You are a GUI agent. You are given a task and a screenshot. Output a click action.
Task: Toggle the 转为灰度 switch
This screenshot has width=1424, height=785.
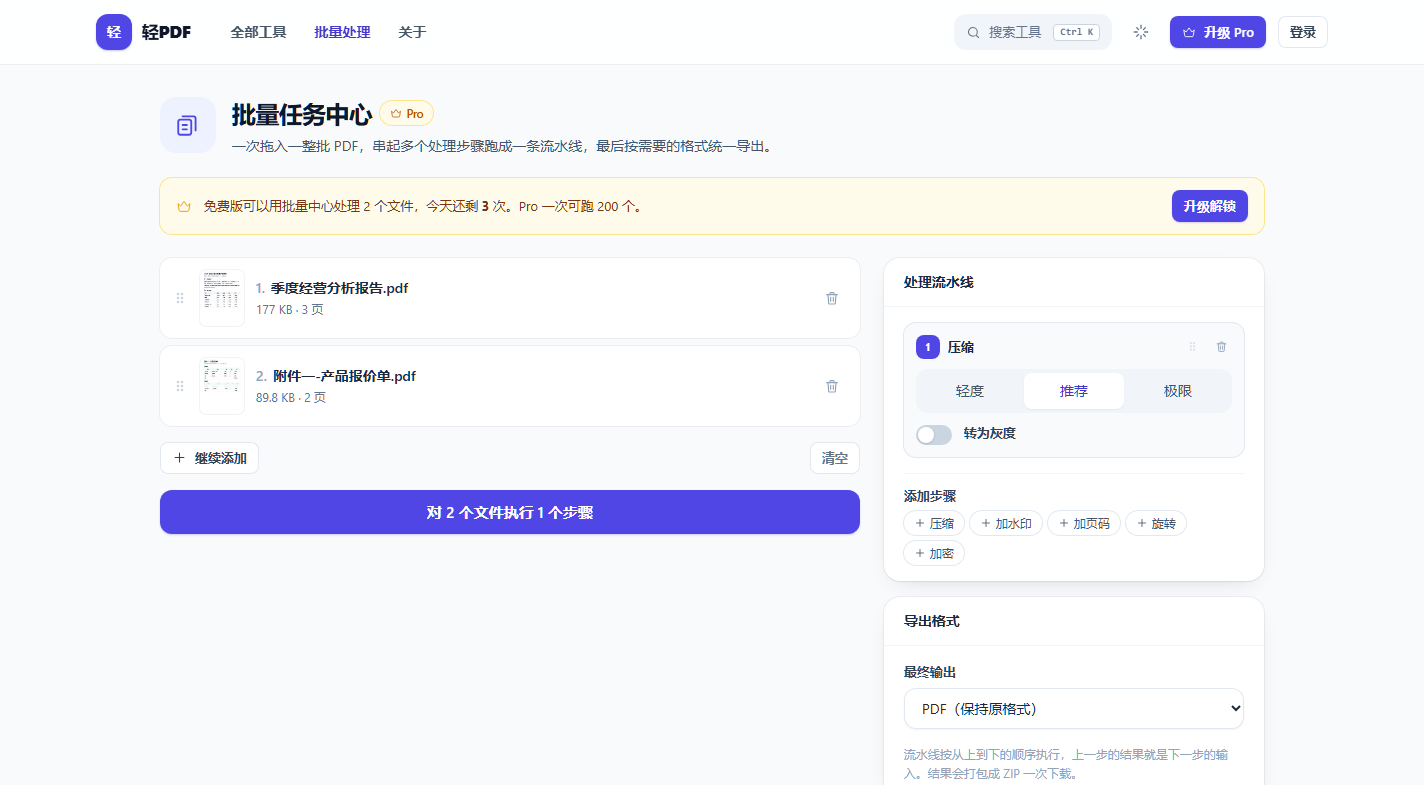[x=934, y=434]
